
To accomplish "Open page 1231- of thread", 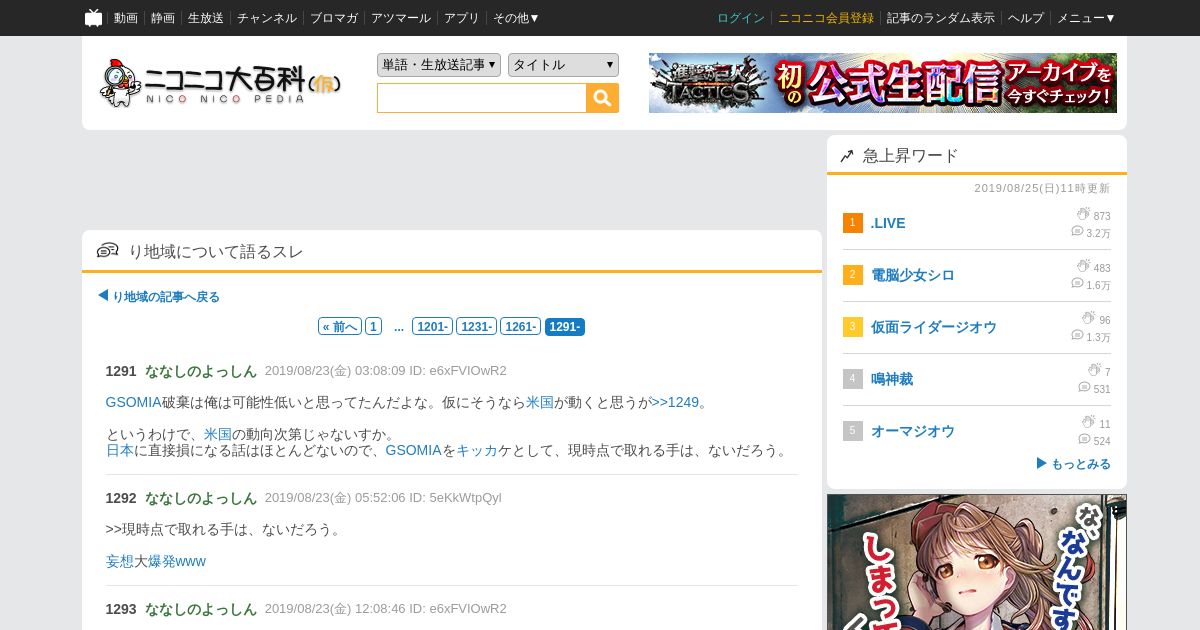I will click(x=476, y=327).
